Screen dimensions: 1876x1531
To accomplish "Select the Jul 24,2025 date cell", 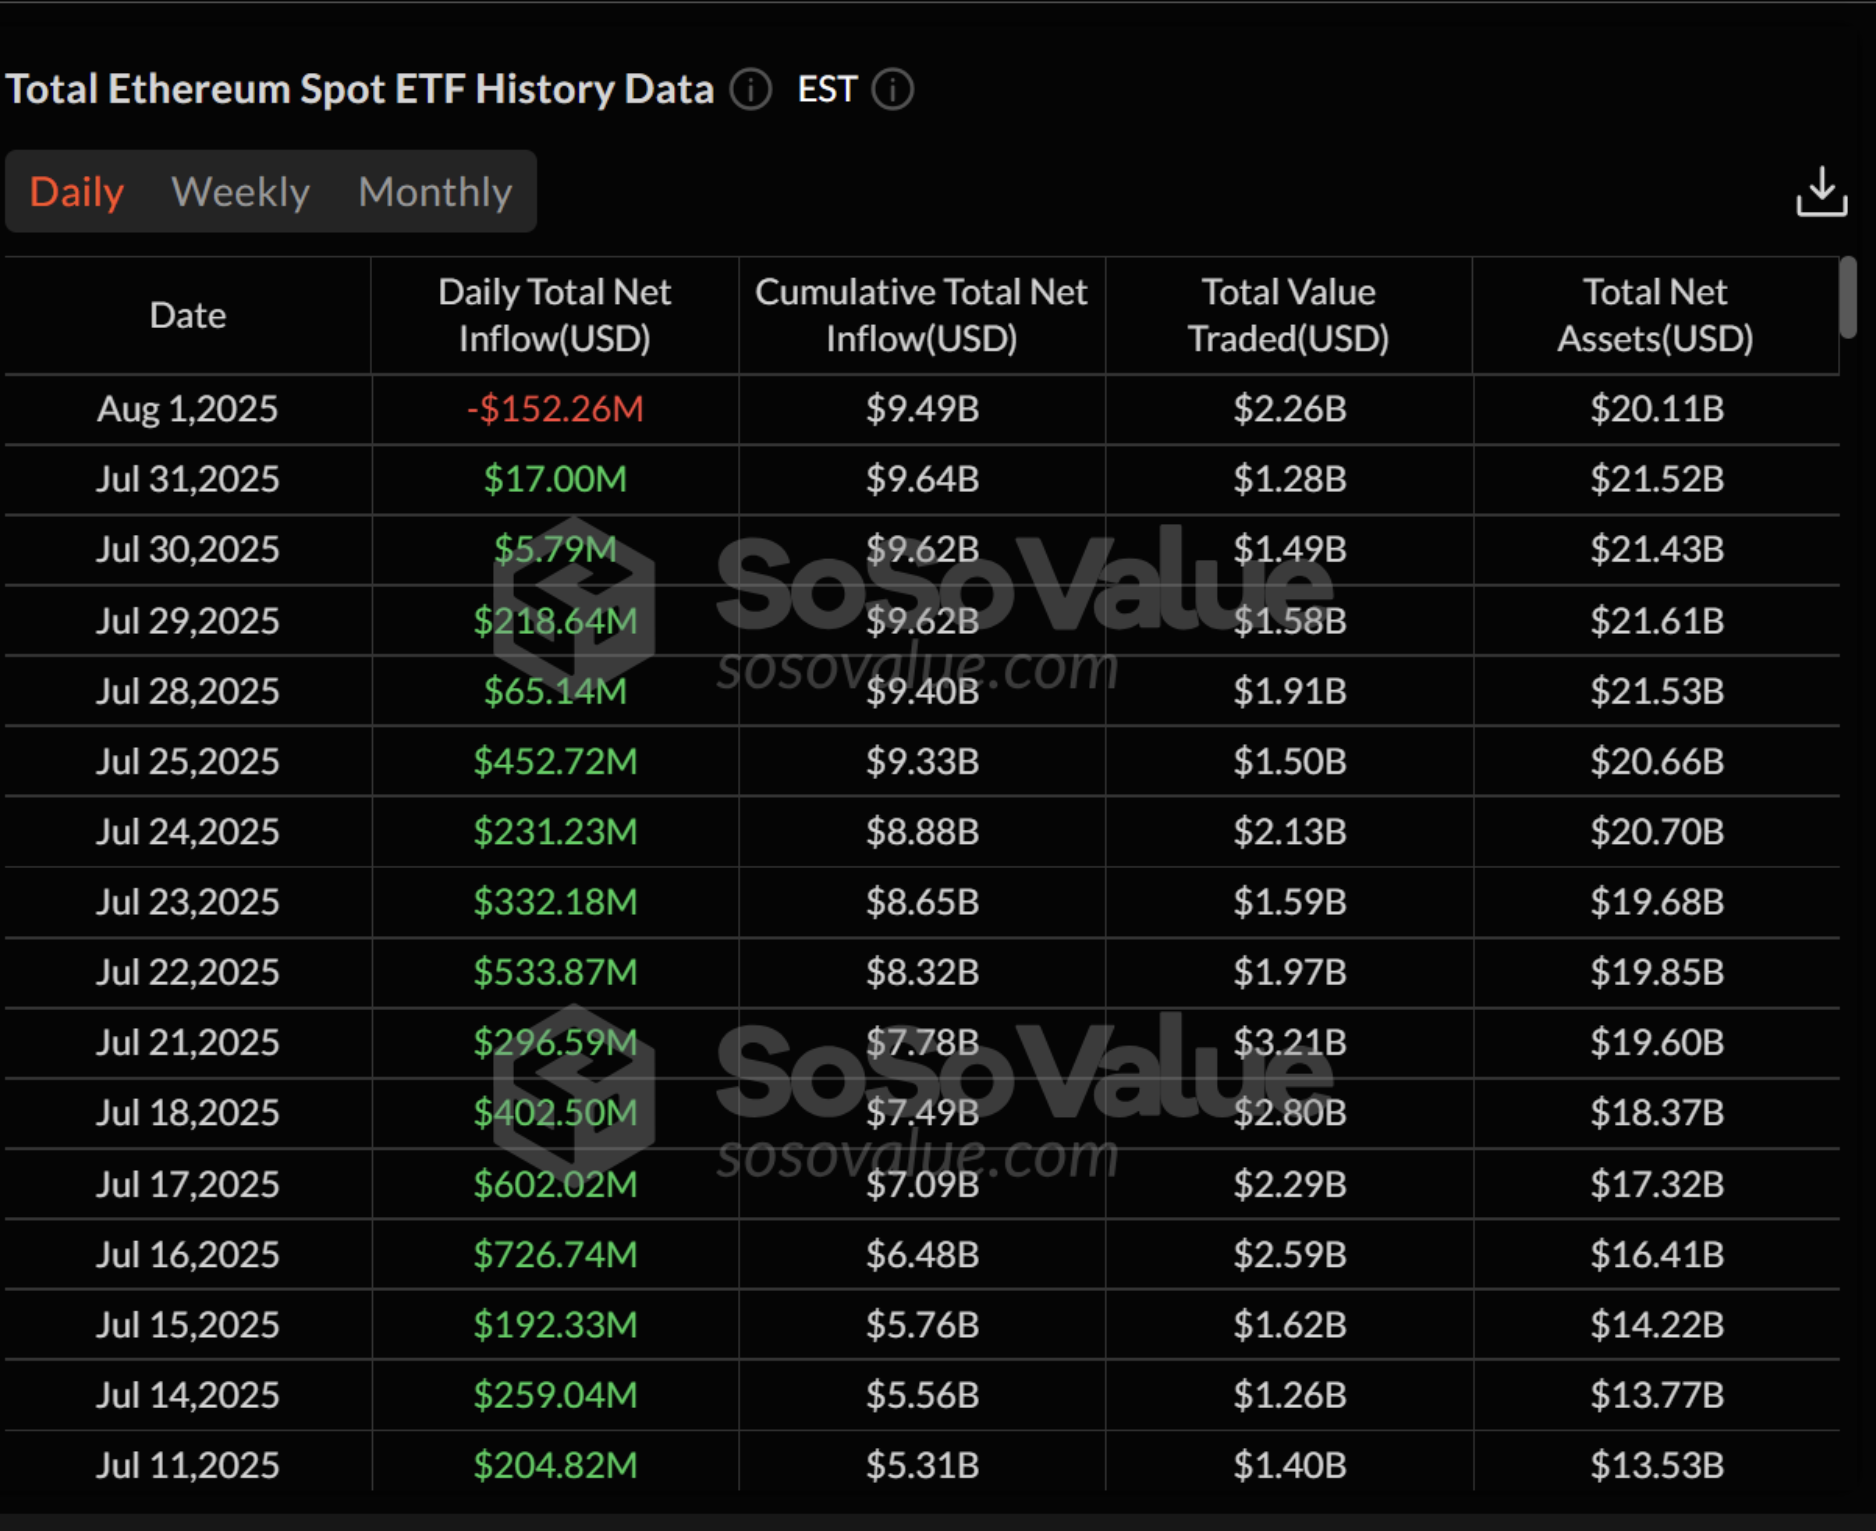I will (x=188, y=831).
